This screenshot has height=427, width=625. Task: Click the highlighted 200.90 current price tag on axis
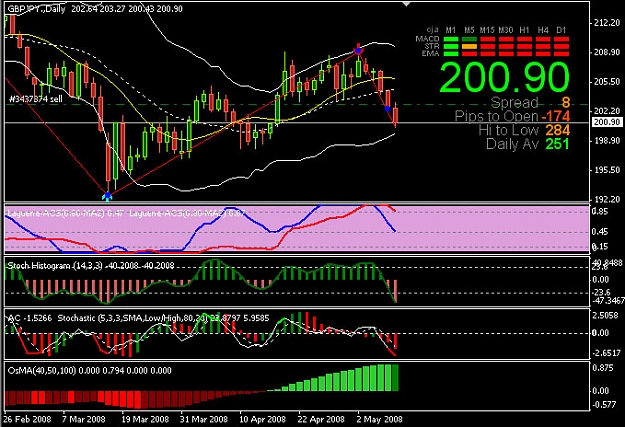(x=607, y=122)
